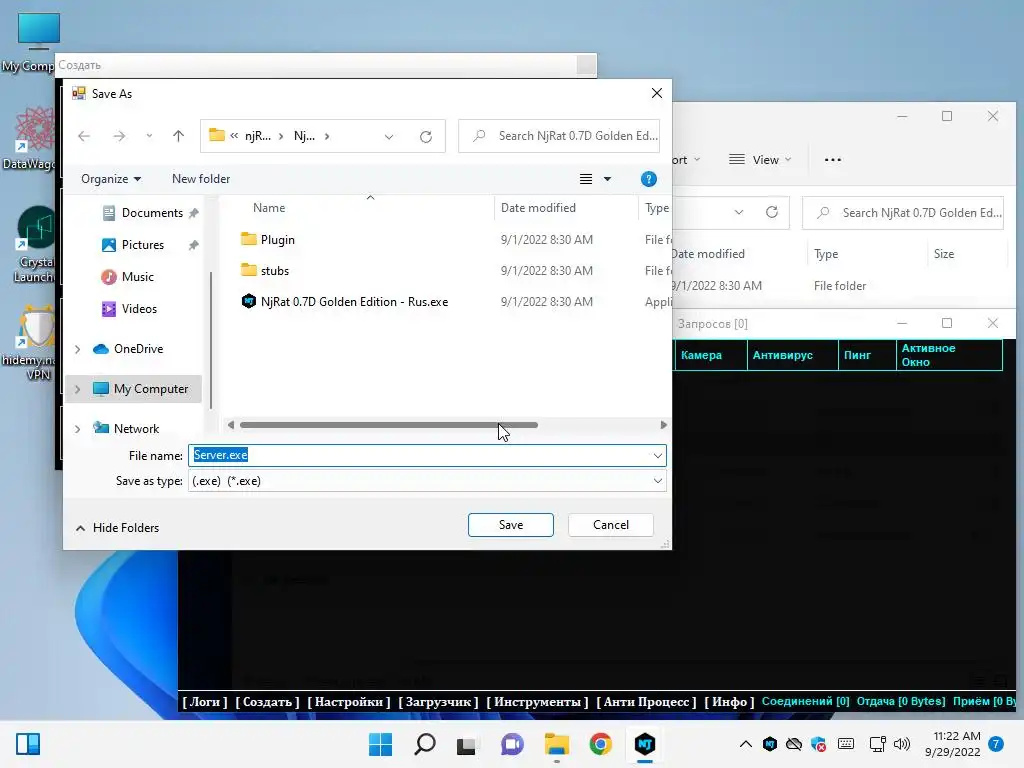Click the right arrow of horizontal scrollbar
Image resolution: width=1024 pixels, height=768 pixels.
(x=664, y=425)
